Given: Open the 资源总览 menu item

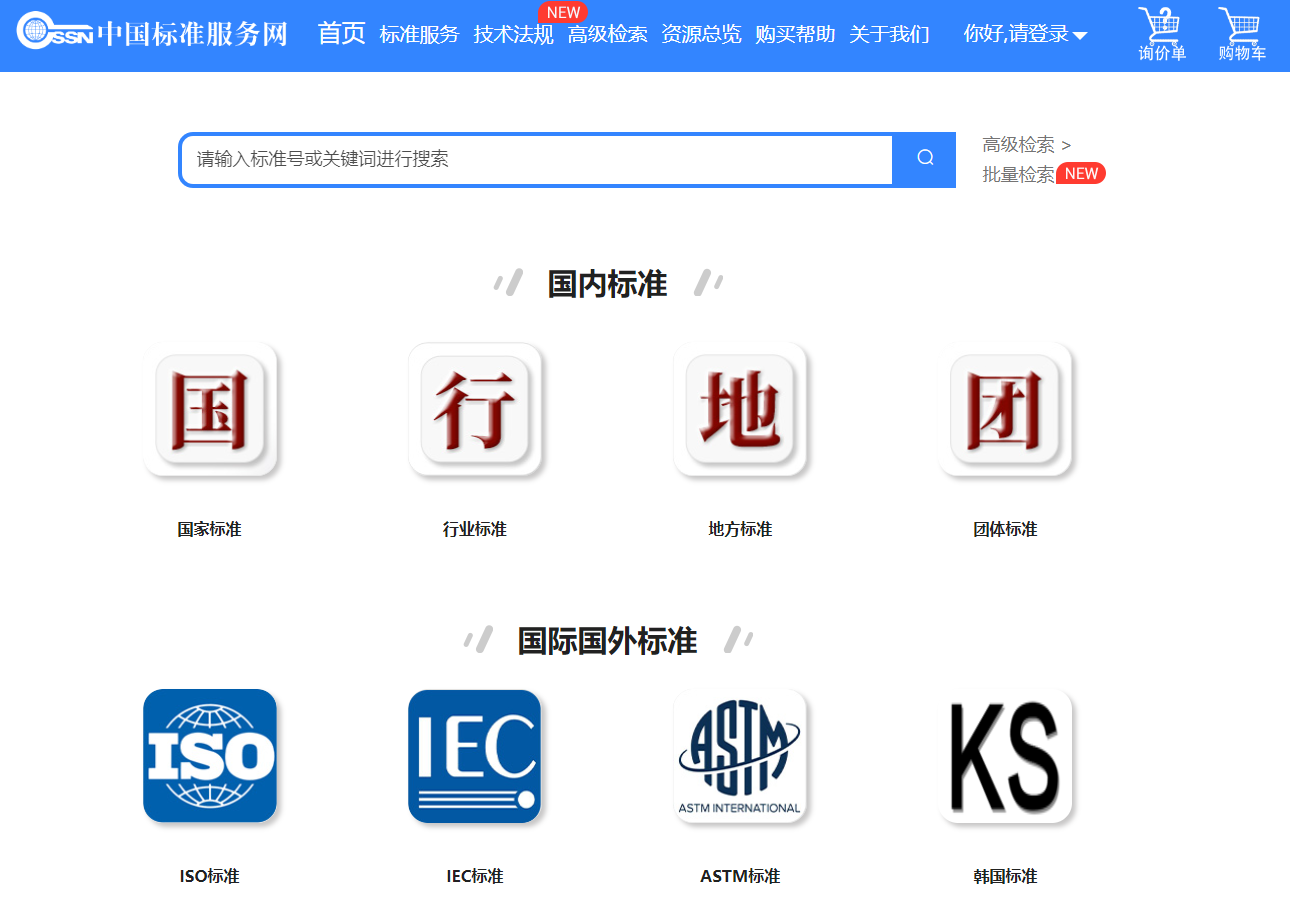Looking at the screenshot, I should pyautogui.click(x=701, y=35).
